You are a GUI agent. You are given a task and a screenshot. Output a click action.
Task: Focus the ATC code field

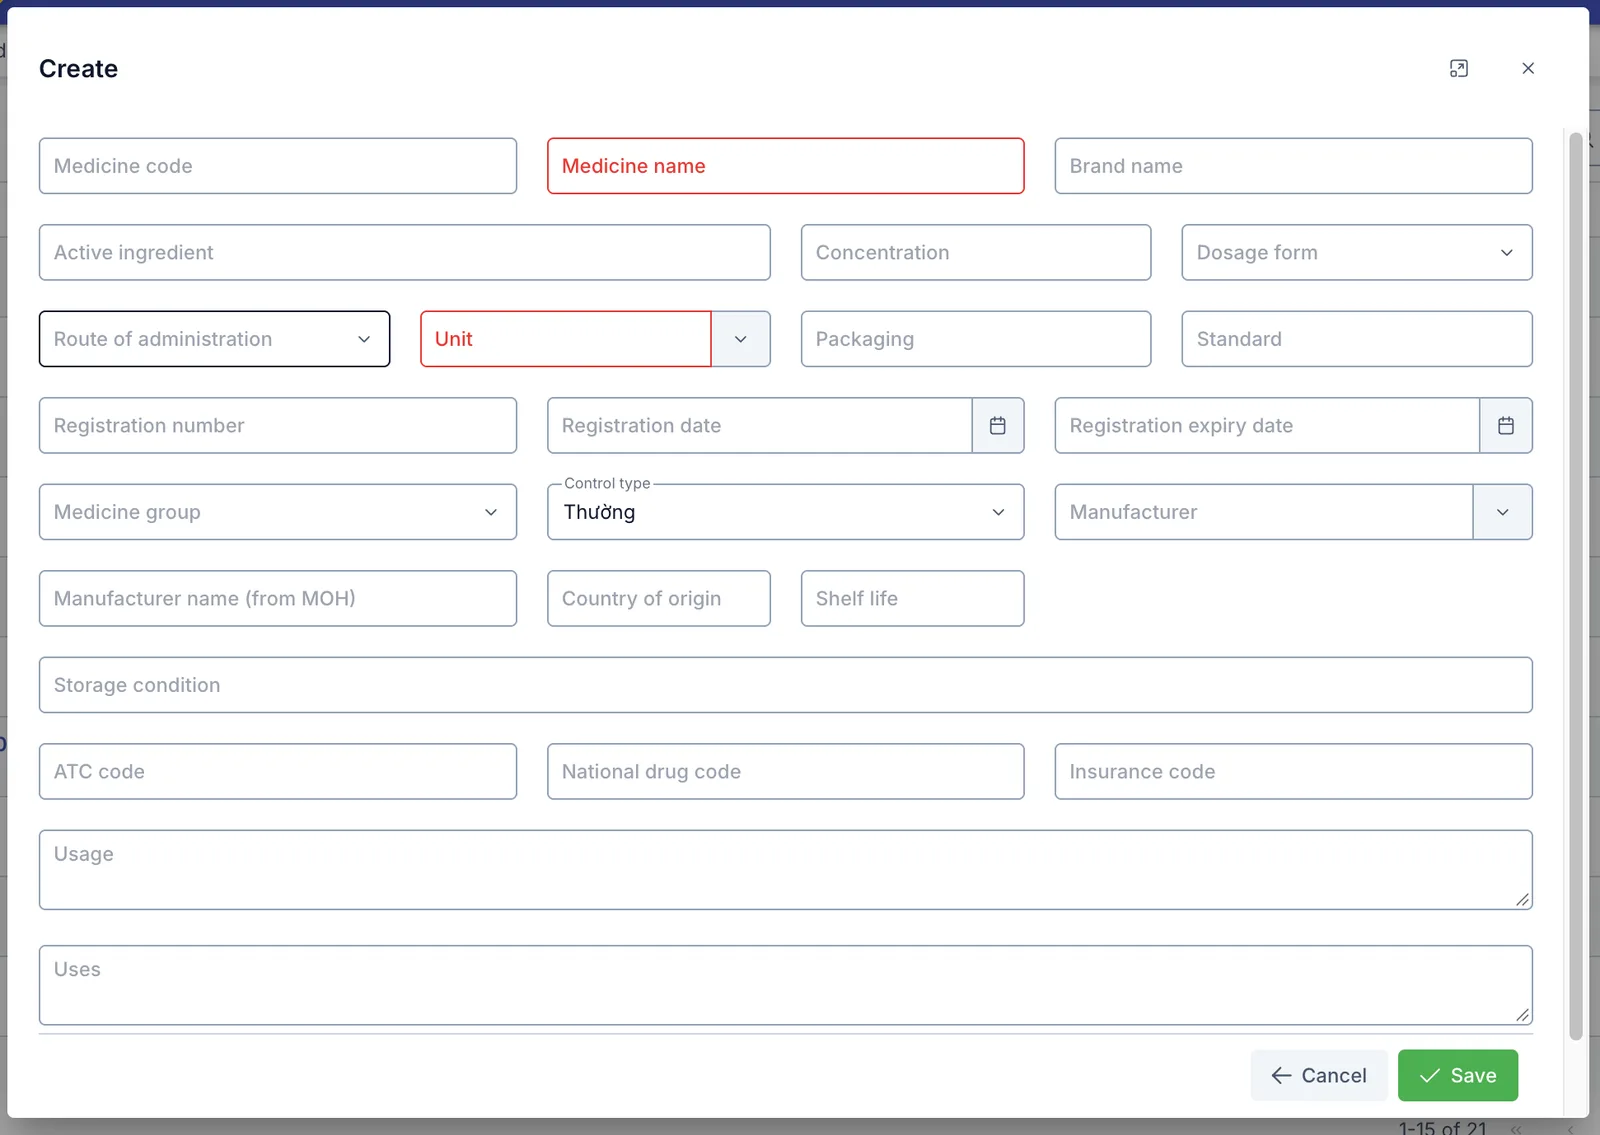tap(278, 772)
